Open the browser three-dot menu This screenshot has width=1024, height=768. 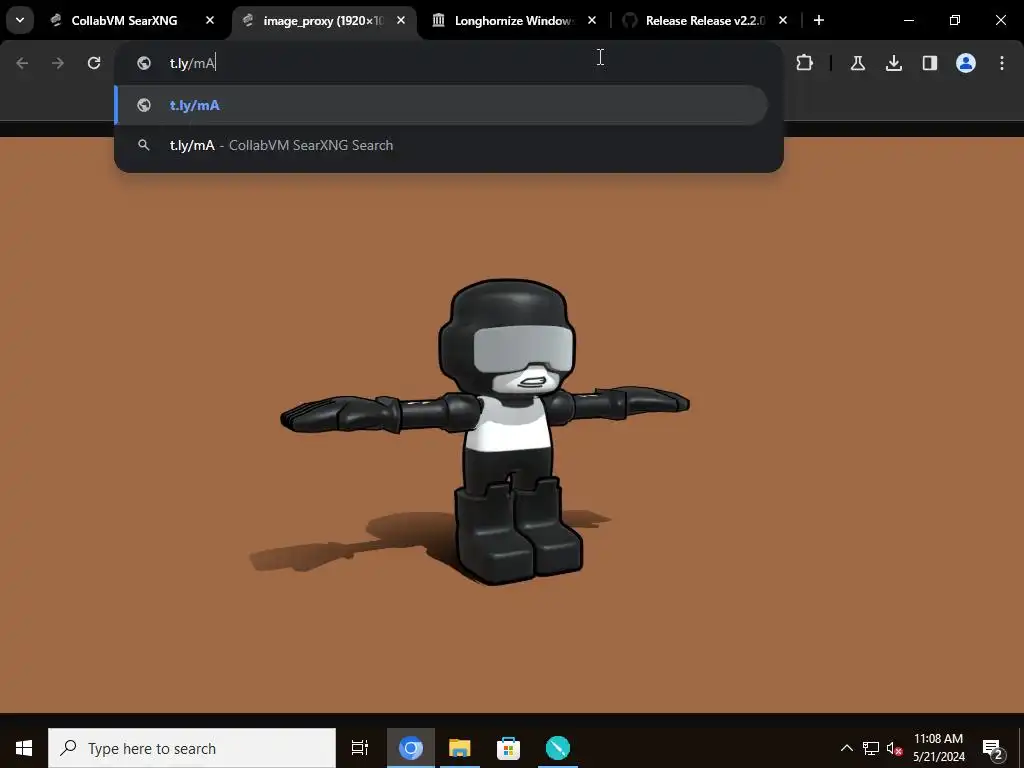click(1002, 63)
